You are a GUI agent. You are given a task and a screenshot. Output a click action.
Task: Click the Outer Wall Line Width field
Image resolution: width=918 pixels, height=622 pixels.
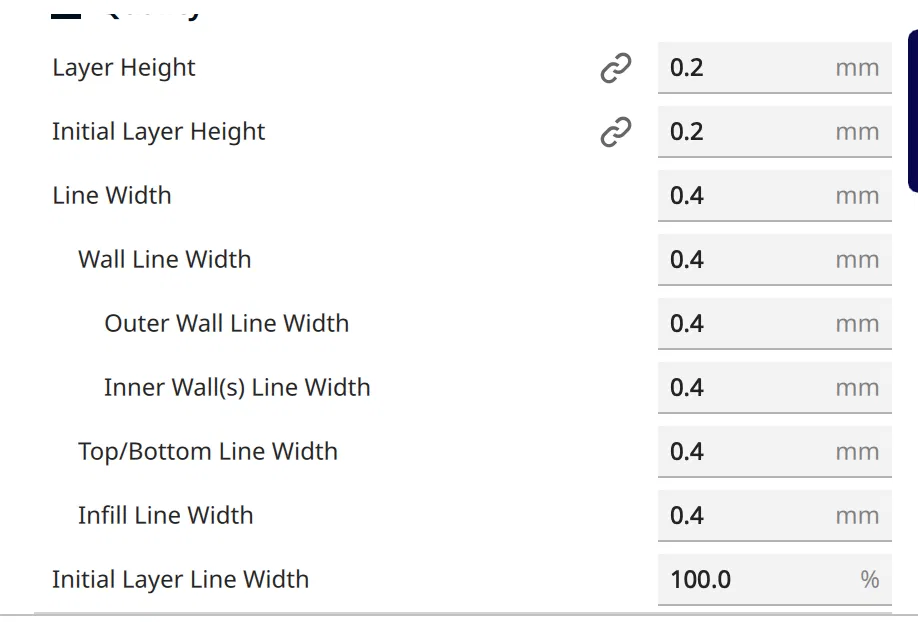[750, 324]
